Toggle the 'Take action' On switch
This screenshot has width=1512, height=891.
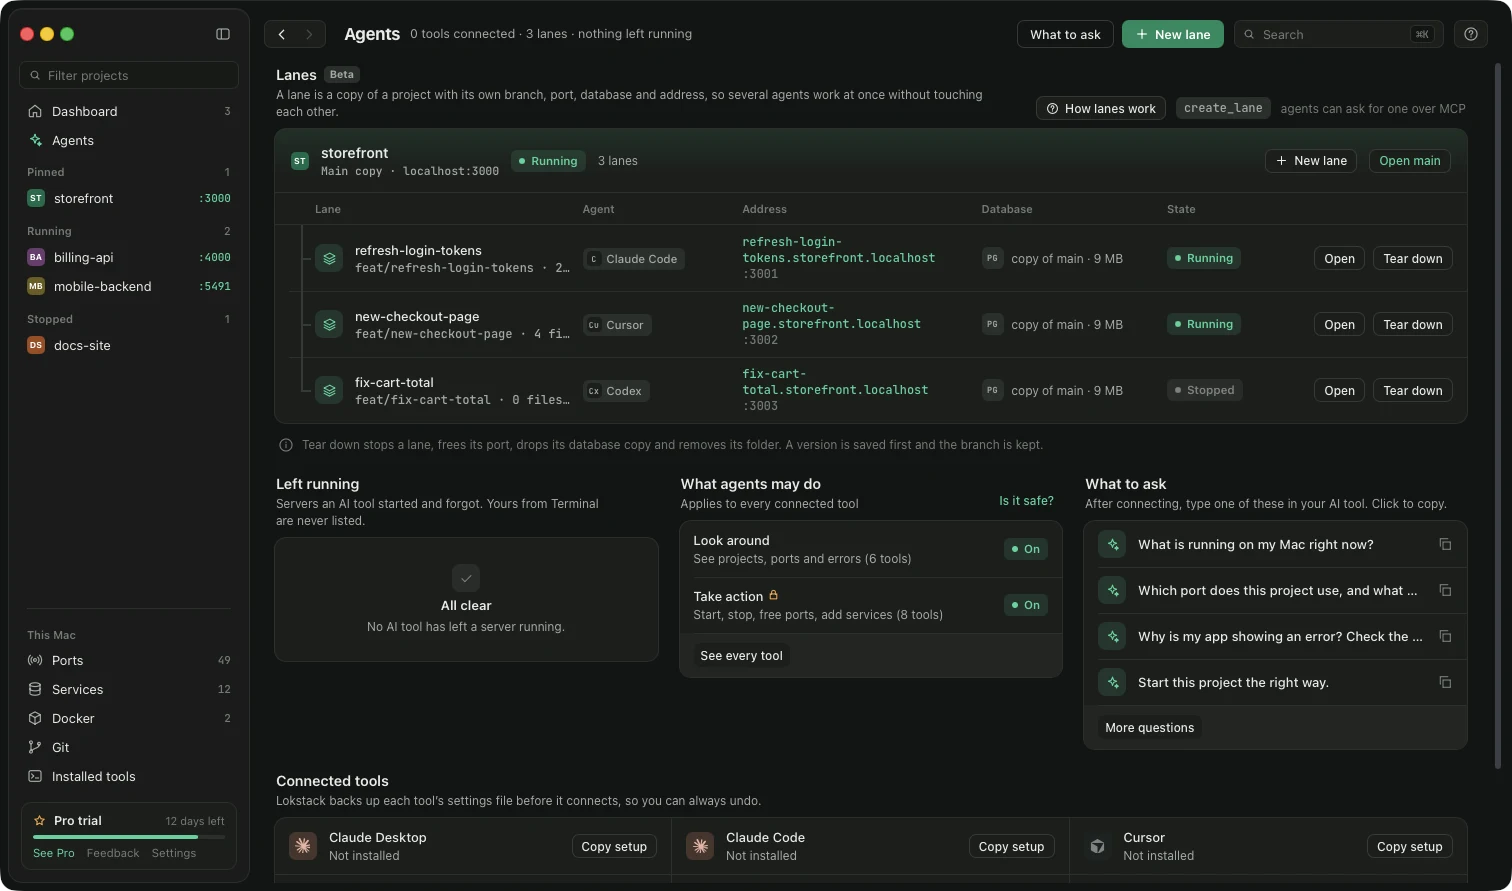pyautogui.click(x=1025, y=605)
